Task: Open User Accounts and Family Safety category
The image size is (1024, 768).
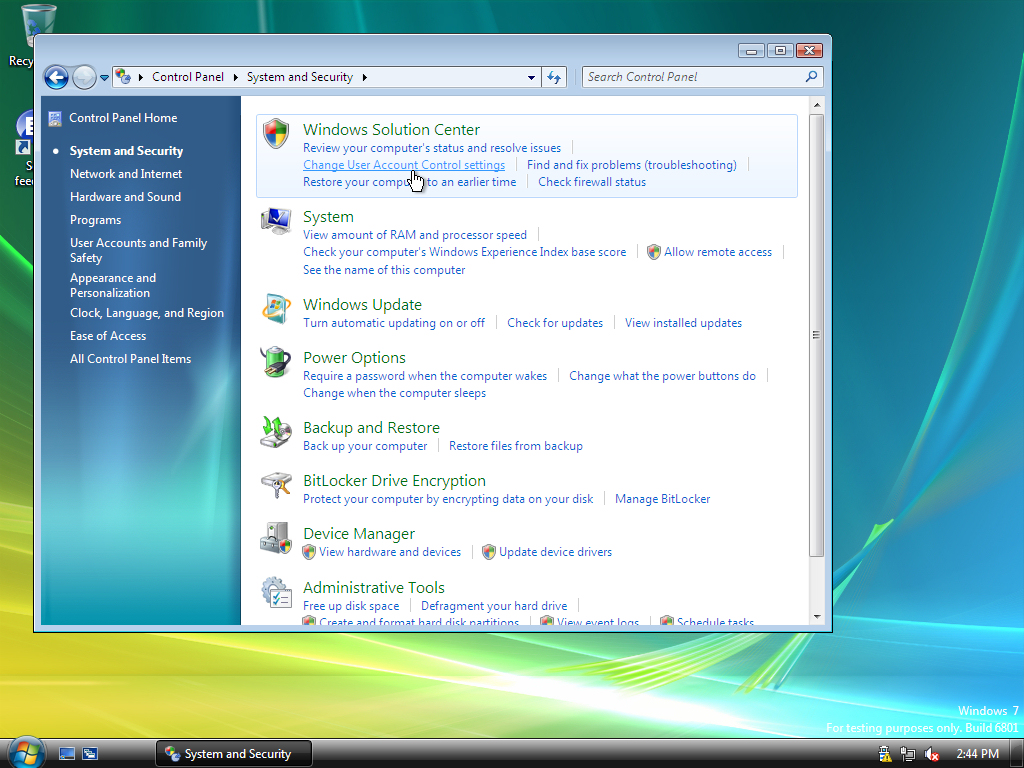Action: click(138, 250)
